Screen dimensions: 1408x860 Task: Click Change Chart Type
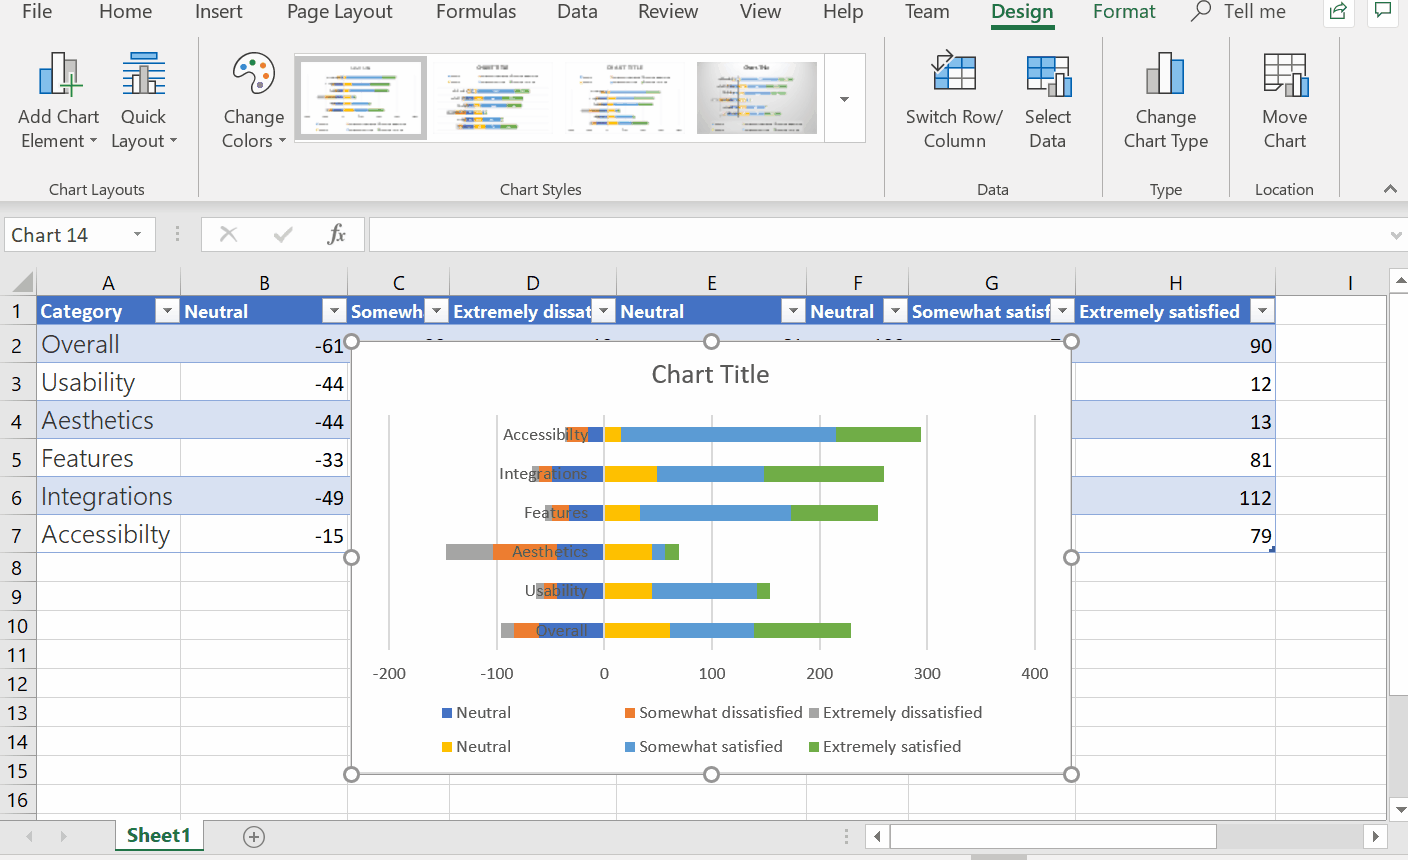tap(1166, 102)
